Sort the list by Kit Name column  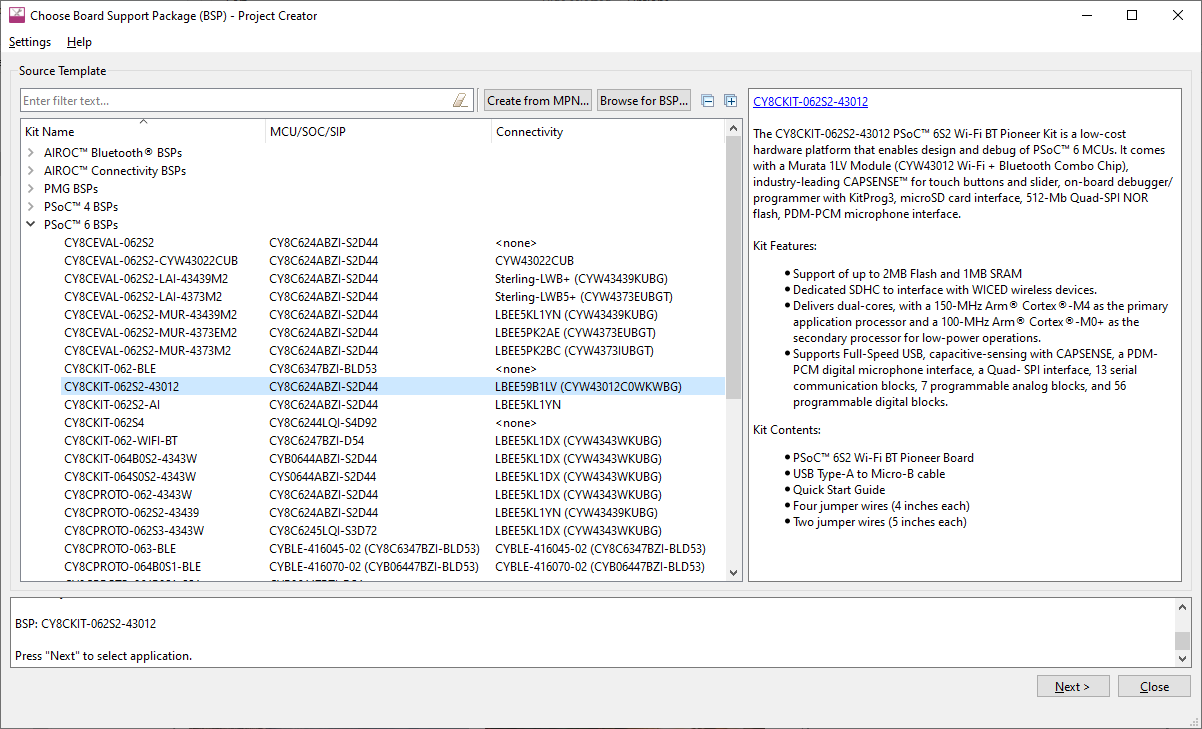click(143, 132)
